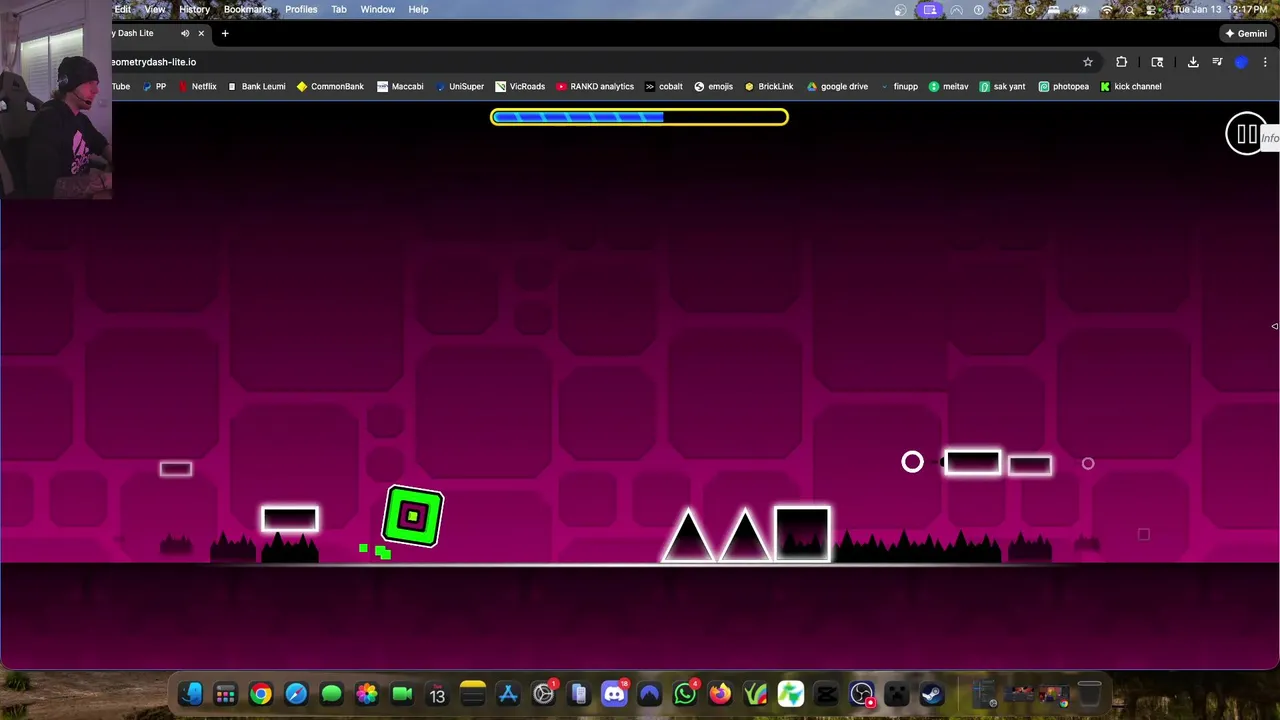Open the meitav bookmark

(948, 86)
